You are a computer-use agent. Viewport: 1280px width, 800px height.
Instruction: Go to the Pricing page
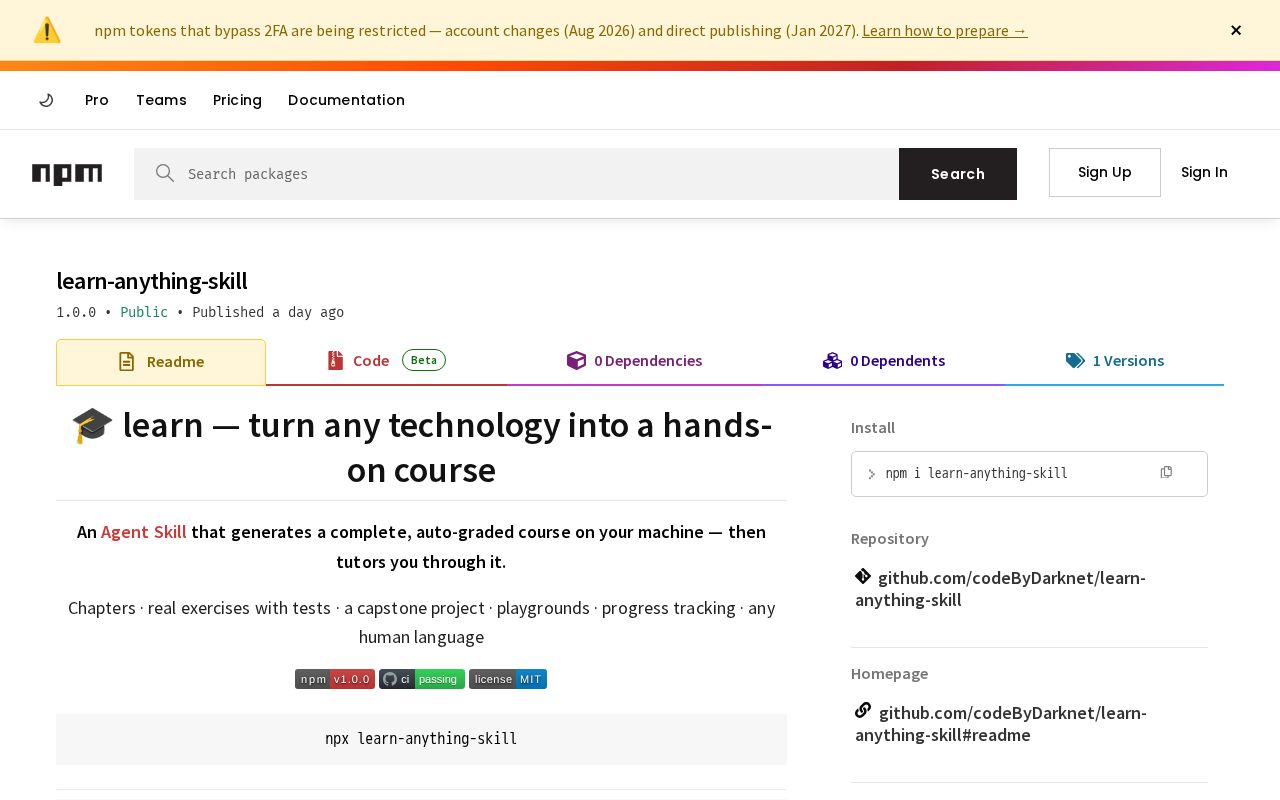click(x=237, y=100)
